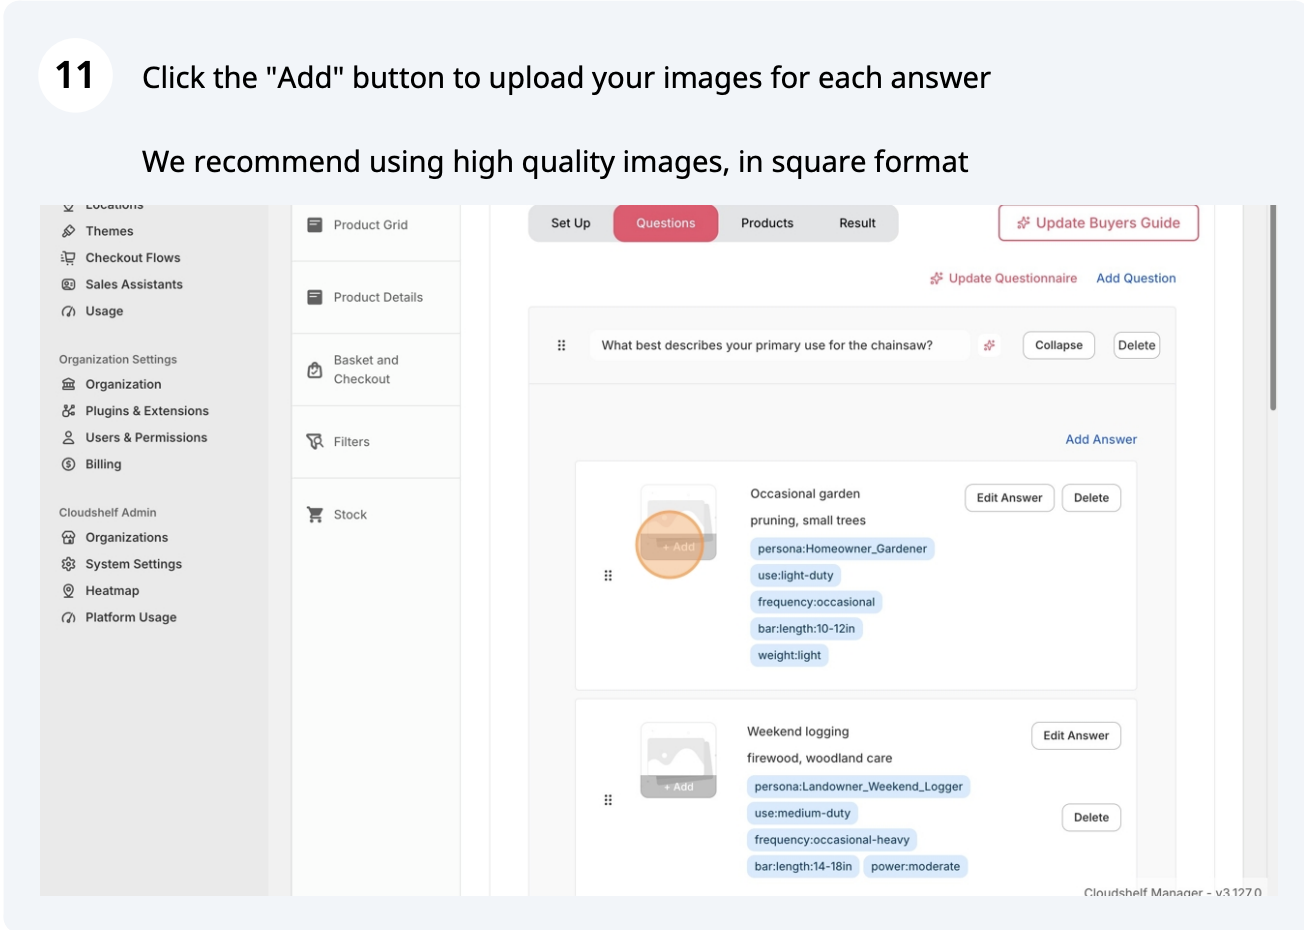Screen dimensions: 1304x930
Task: Edit the chainsaw question text field
Action: coord(780,345)
